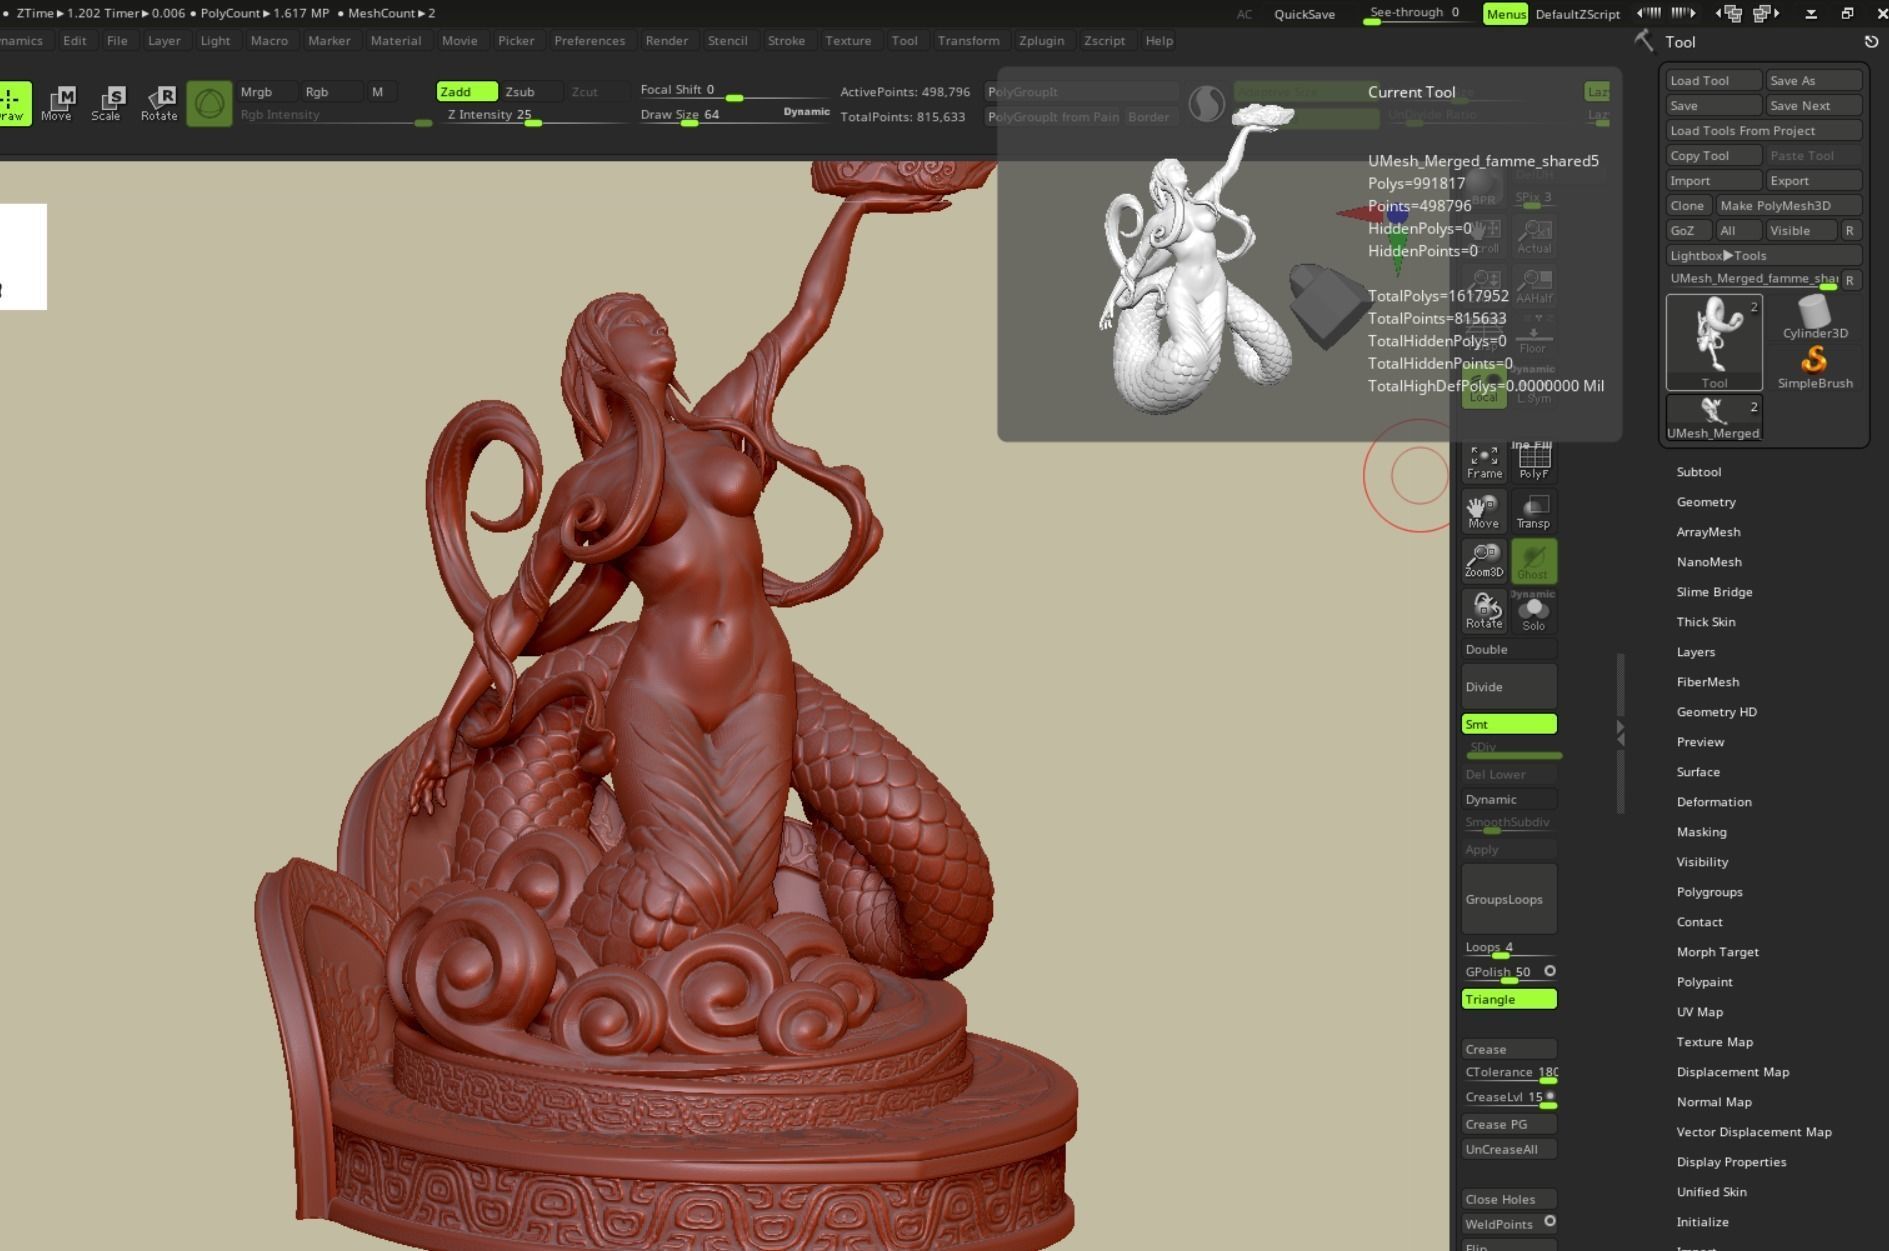This screenshot has width=1889, height=1251.
Task: Expand Display Properties section
Action: 1731,1162
